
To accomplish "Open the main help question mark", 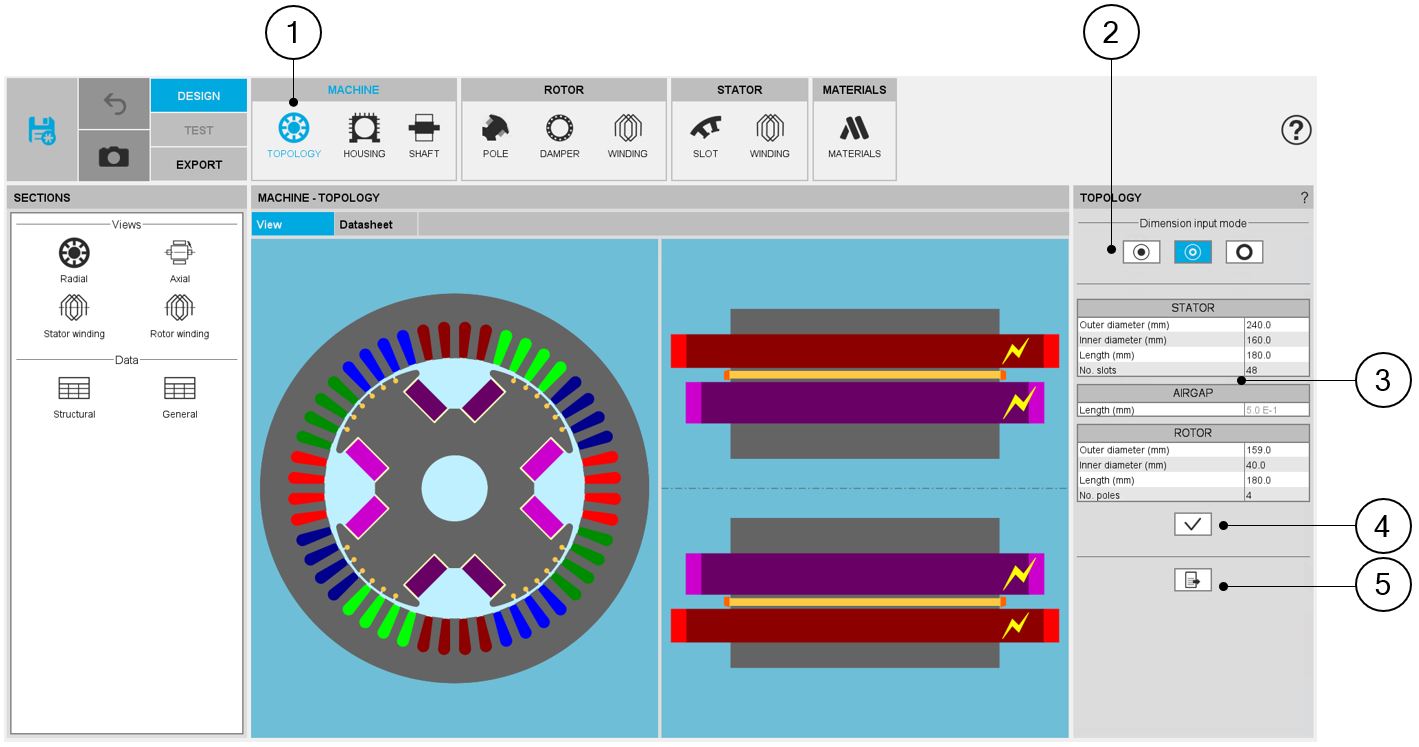I will (x=1296, y=130).
